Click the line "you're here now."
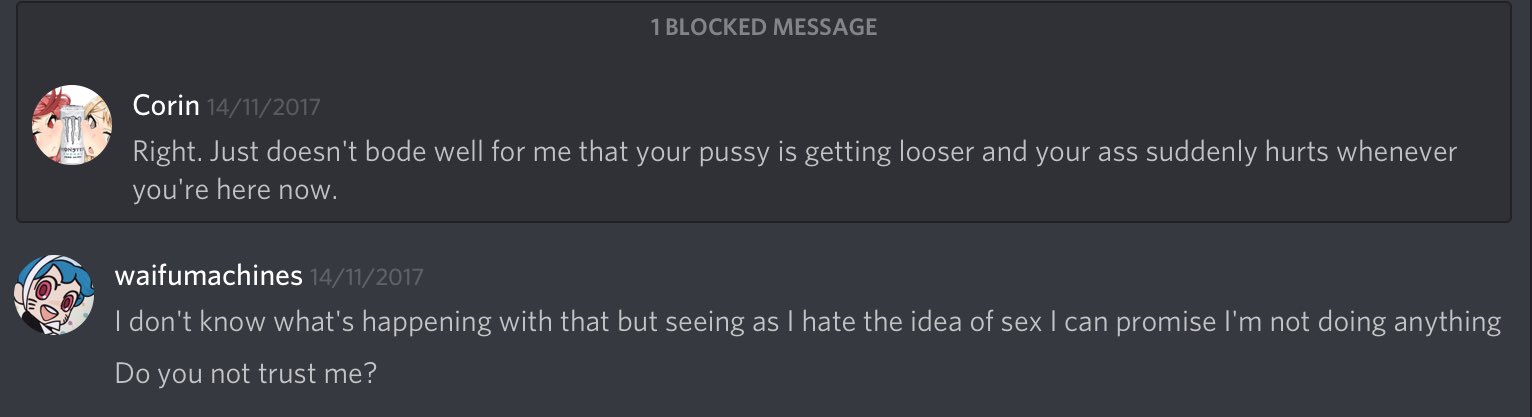Screen dimensions: 1532x417 click(x=235, y=191)
